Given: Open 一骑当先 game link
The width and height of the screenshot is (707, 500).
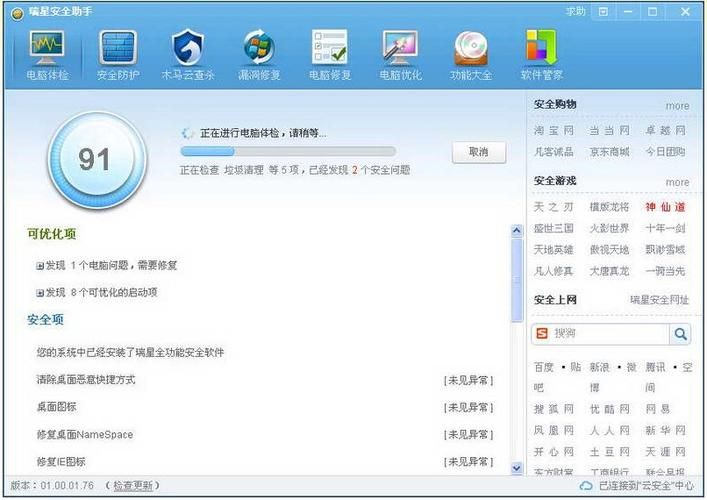Looking at the screenshot, I should click(665, 271).
